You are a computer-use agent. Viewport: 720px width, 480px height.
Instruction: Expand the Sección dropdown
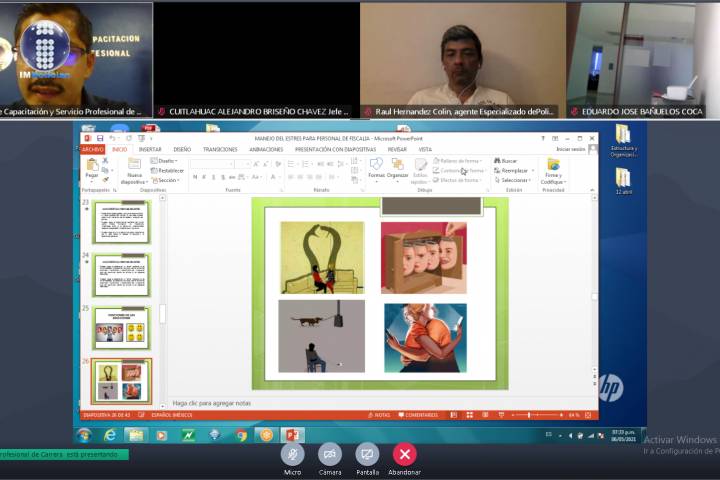[167, 180]
